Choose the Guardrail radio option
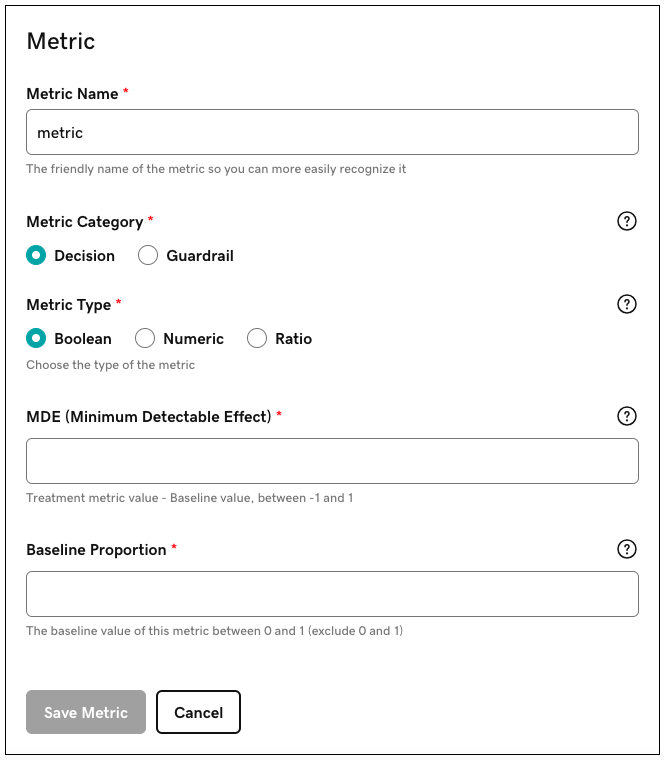Image resolution: width=664 pixels, height=760 pixels. pos(148,255)
